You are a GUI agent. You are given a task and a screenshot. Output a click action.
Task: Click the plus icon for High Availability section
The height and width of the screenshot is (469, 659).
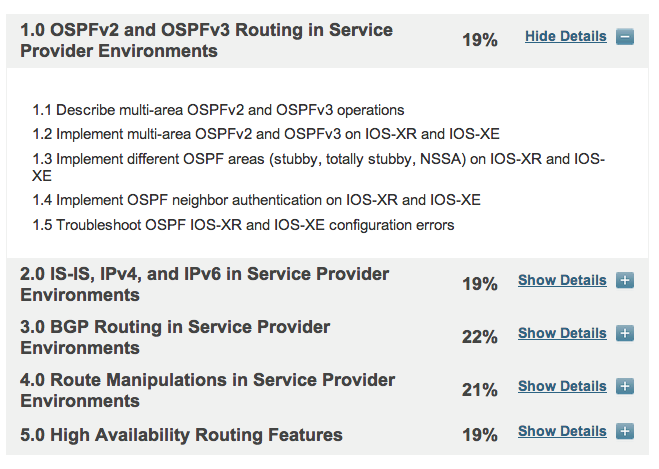pyautogui.click(x=625, y=432)
